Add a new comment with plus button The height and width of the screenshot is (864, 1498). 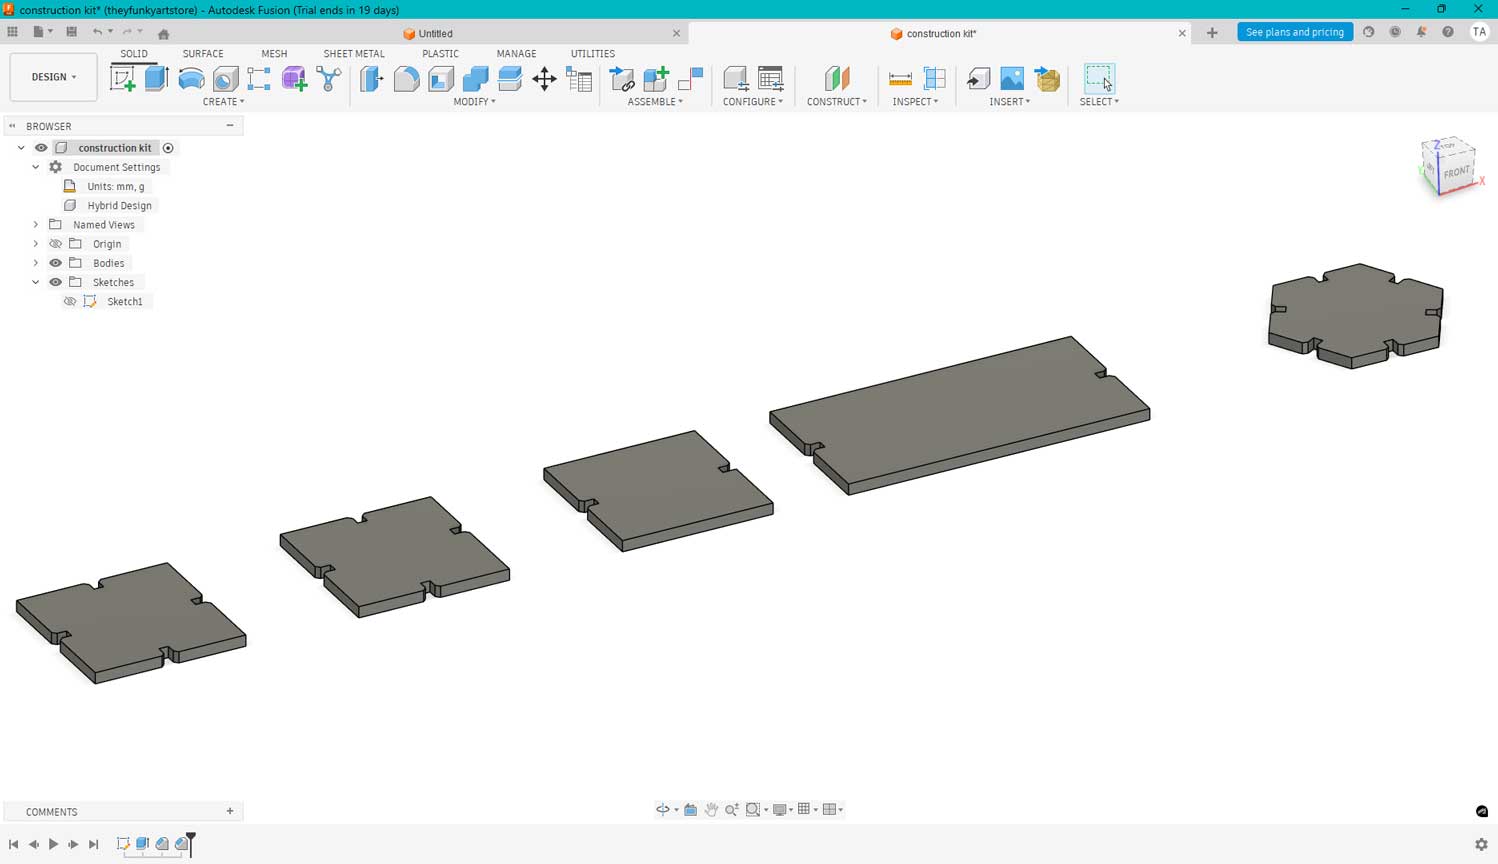pos(230,811)
